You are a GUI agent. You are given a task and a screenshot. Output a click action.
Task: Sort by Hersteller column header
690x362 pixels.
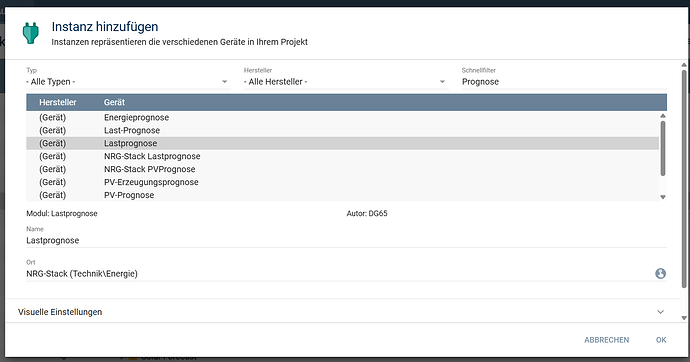point(58,102)
